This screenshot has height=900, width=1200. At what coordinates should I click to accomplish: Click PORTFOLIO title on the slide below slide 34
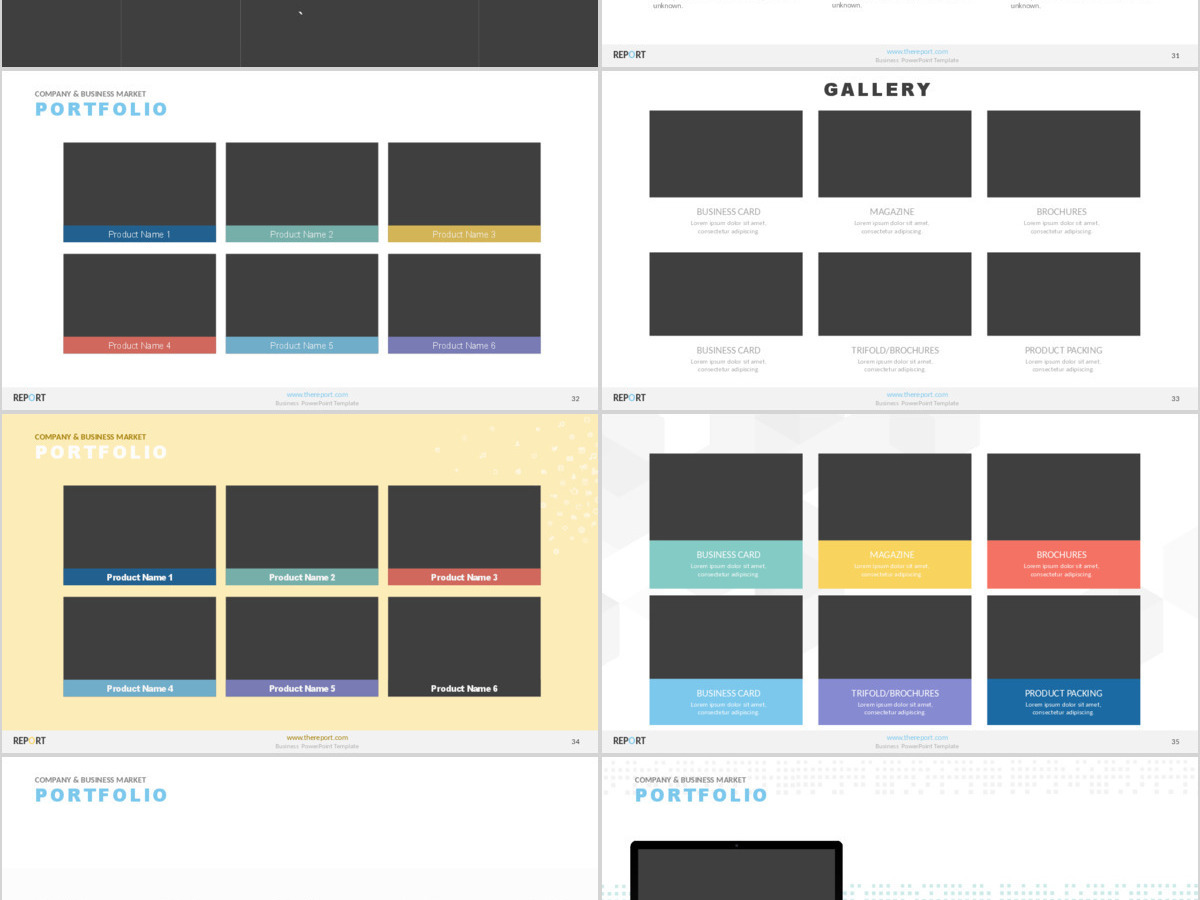[x=101, y=795]
